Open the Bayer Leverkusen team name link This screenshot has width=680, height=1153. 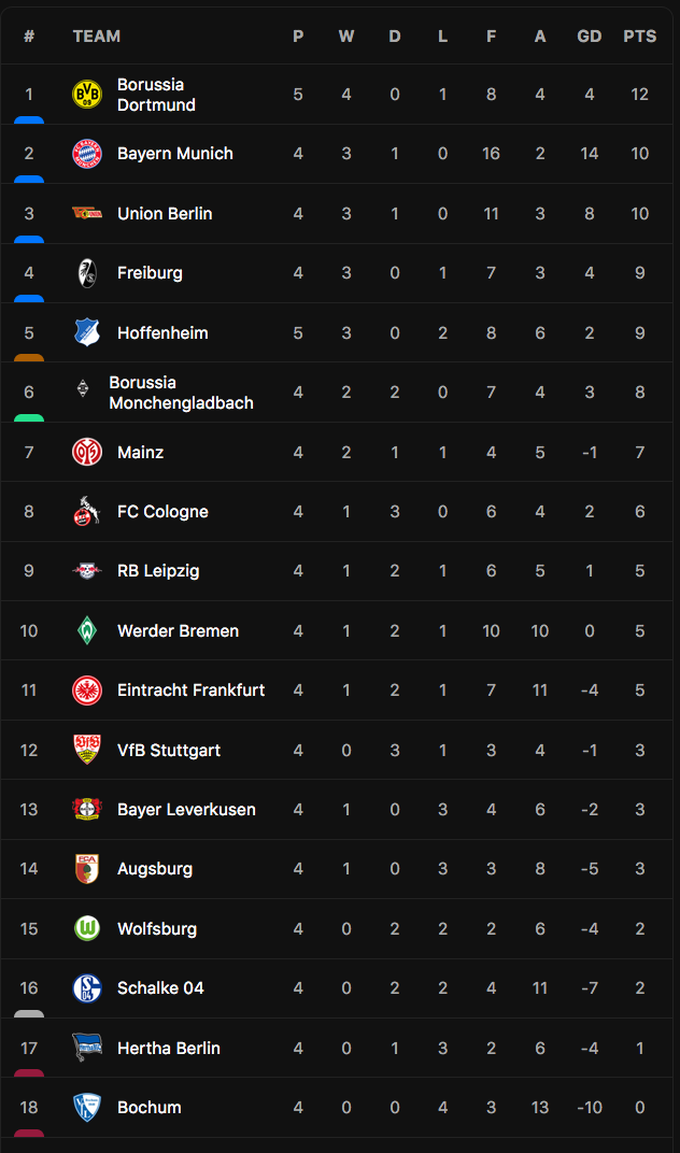coord(187,809)
